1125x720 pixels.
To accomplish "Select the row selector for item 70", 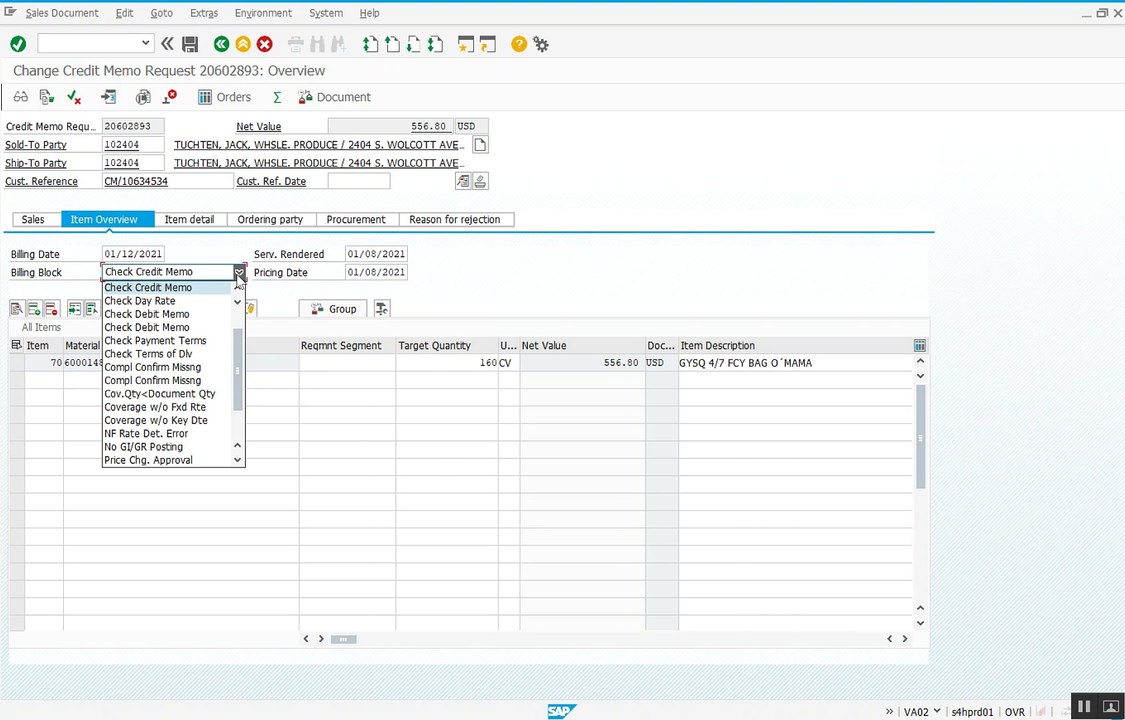I will click(17, 363).
